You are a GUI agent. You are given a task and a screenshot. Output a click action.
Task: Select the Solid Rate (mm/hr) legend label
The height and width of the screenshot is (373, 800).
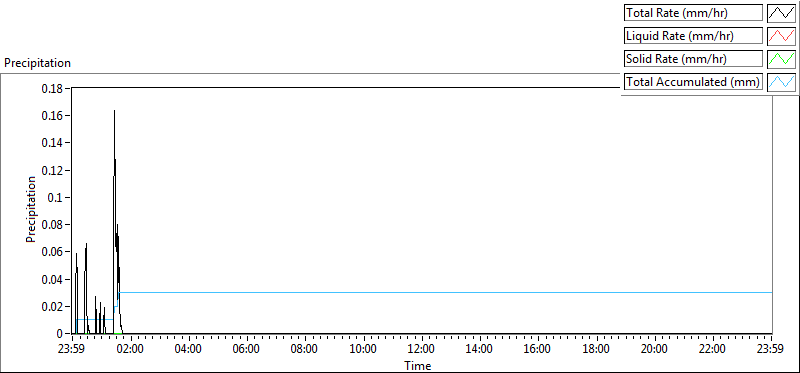(x=693, y=59)
